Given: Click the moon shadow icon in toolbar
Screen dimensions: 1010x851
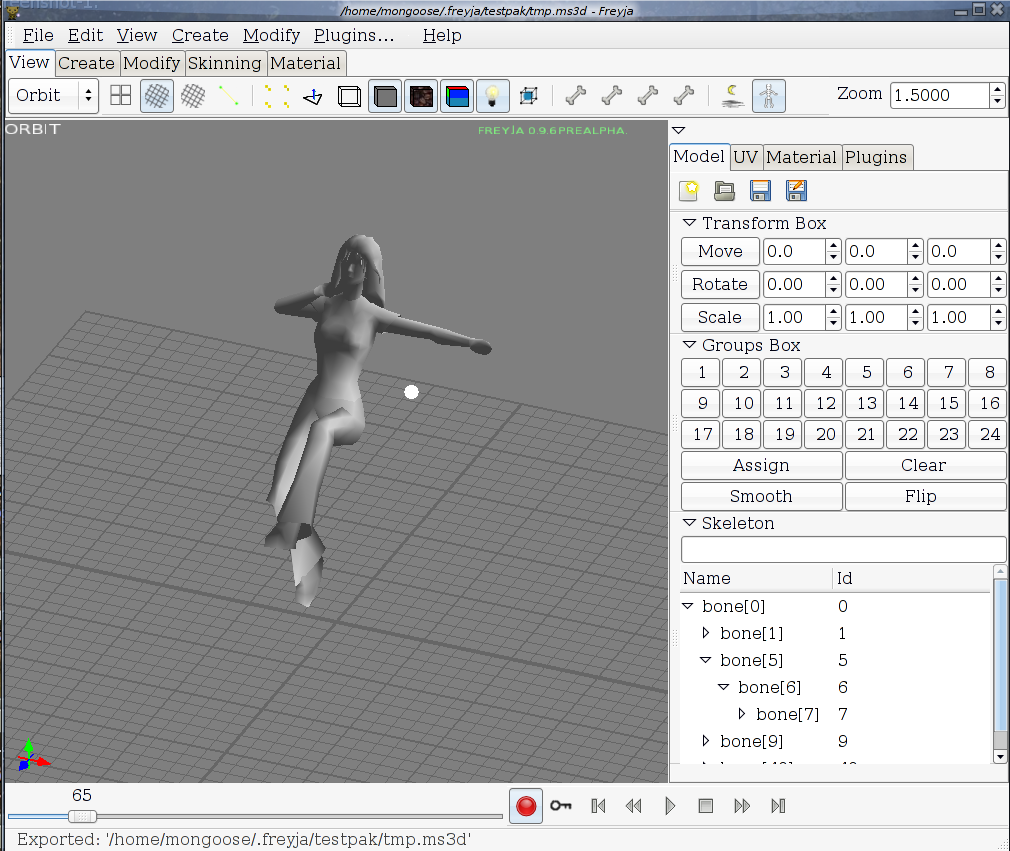Looking at the screenshot, I should [x=732, y=96].
